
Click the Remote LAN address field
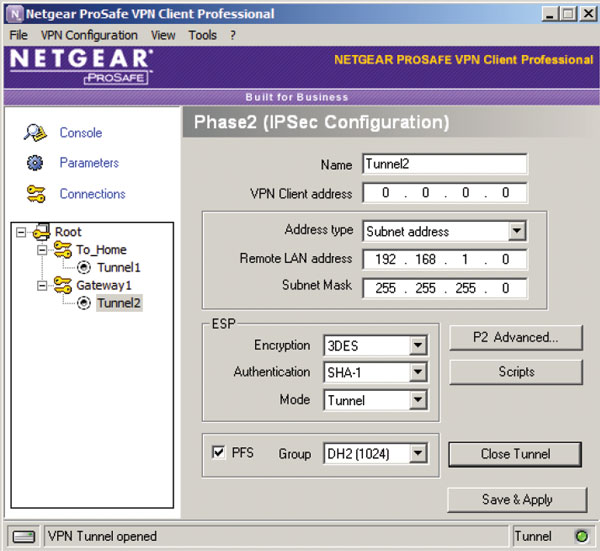tap(445, 259)
